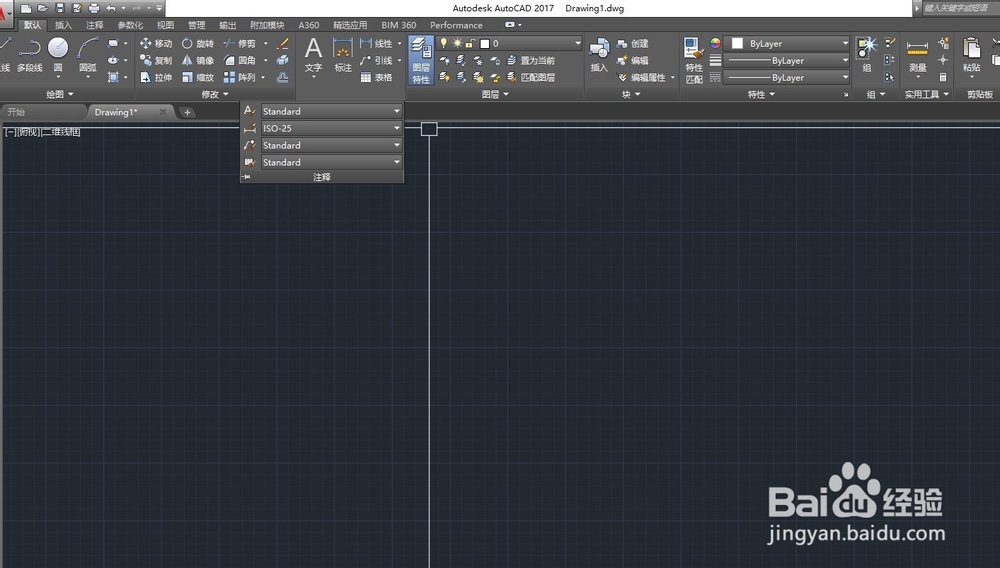The height and width of the screenshot is (568, 1000).
Task: Click the Table (表格) tool
Action: [376, 77]
